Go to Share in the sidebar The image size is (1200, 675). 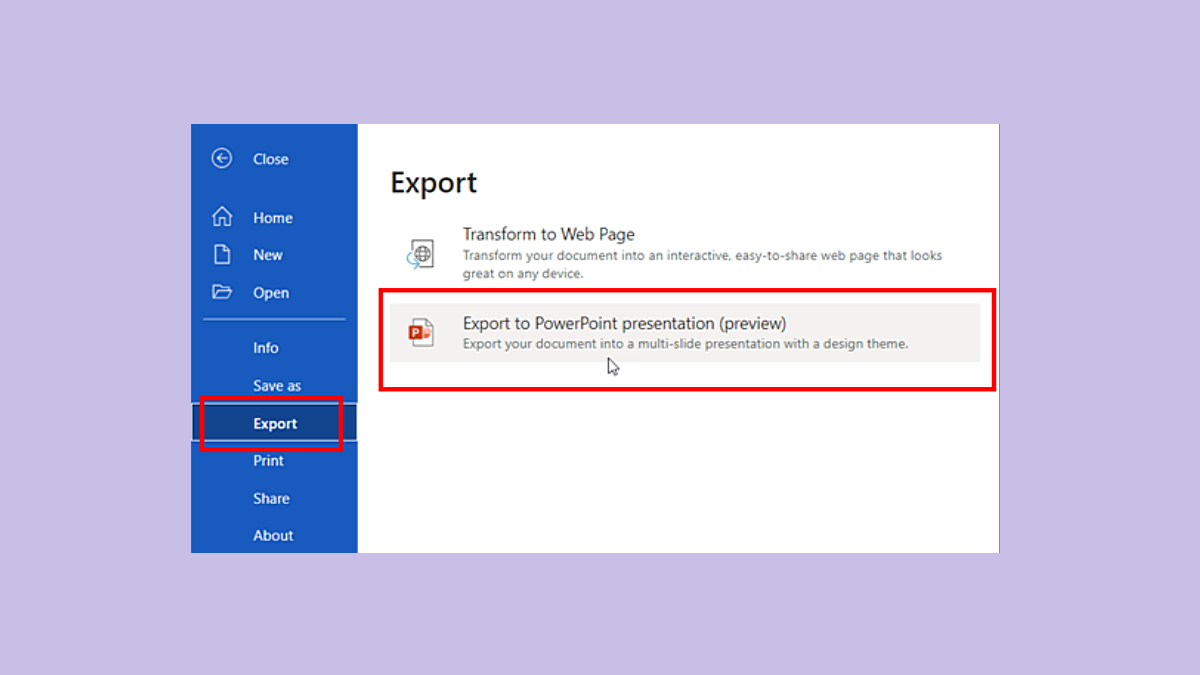click(x=271, y=499)
